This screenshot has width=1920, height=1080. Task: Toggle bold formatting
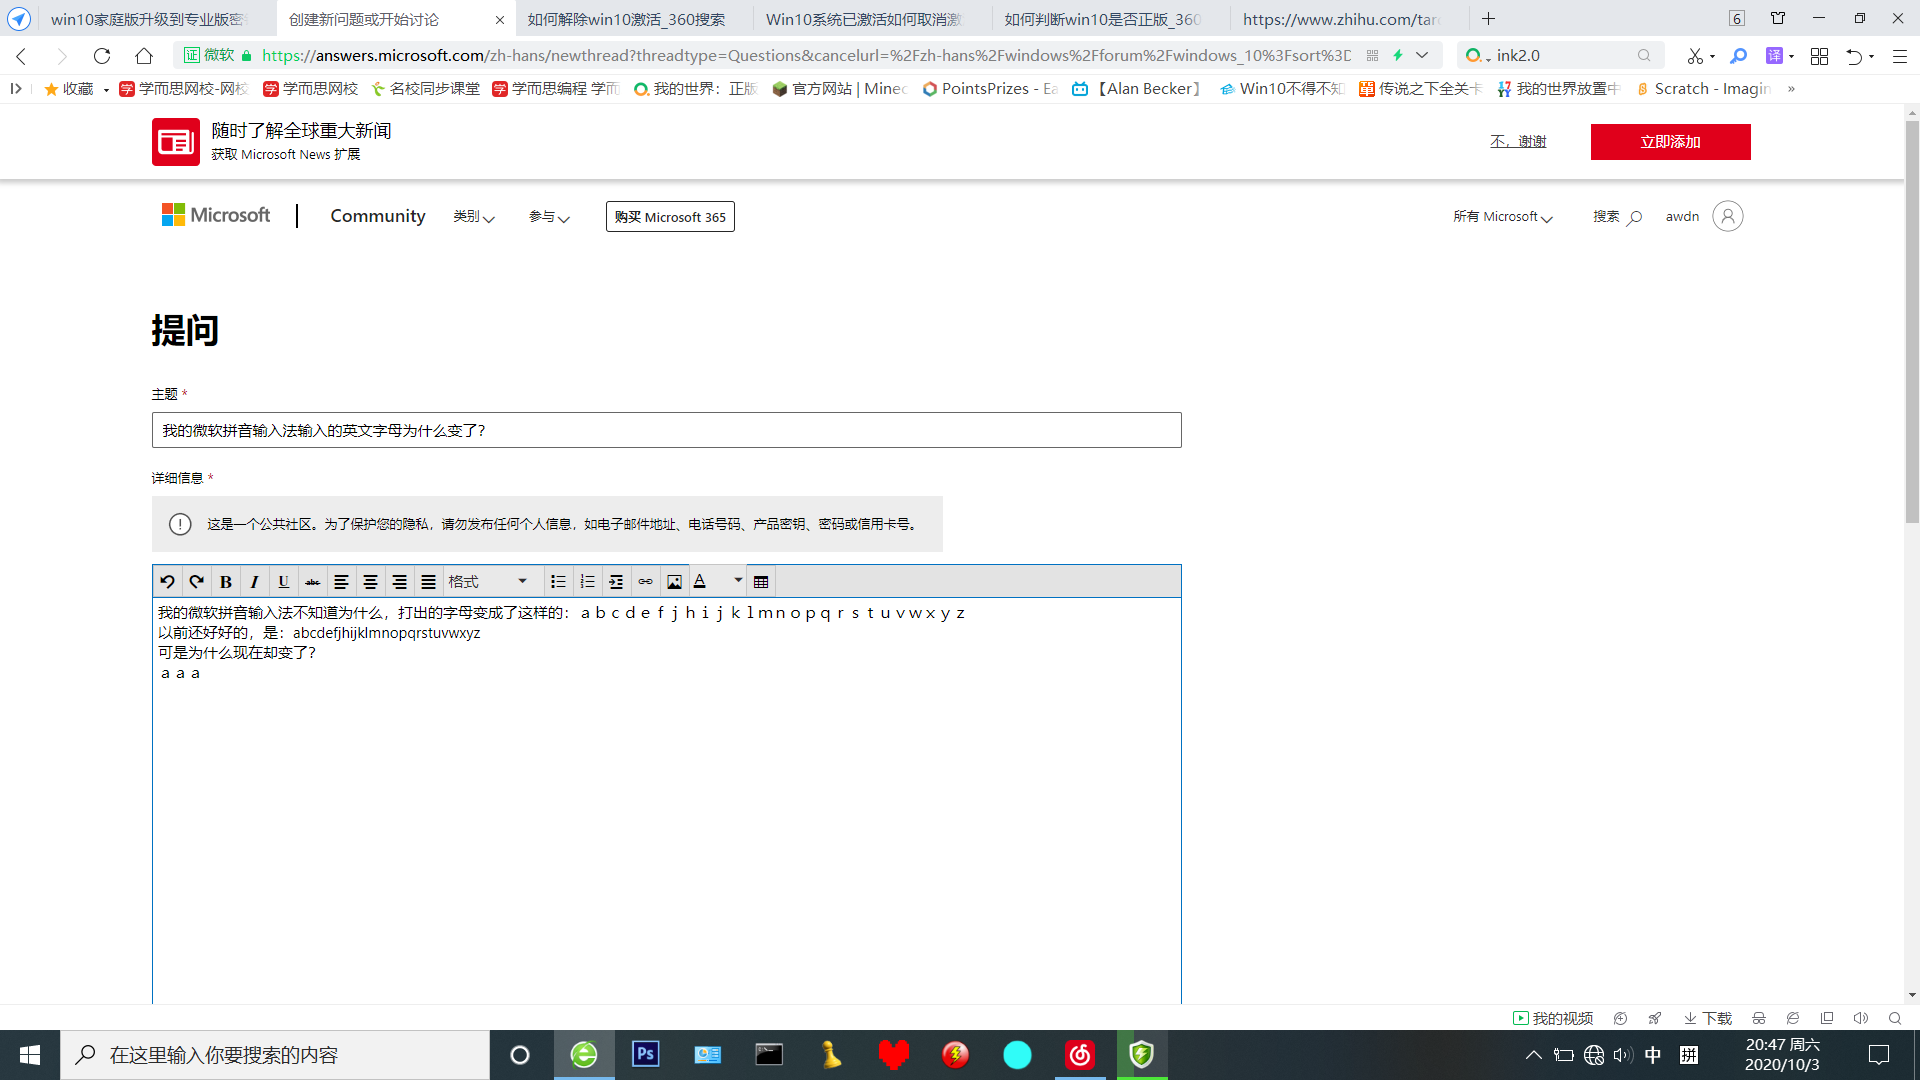click(226, 582)
